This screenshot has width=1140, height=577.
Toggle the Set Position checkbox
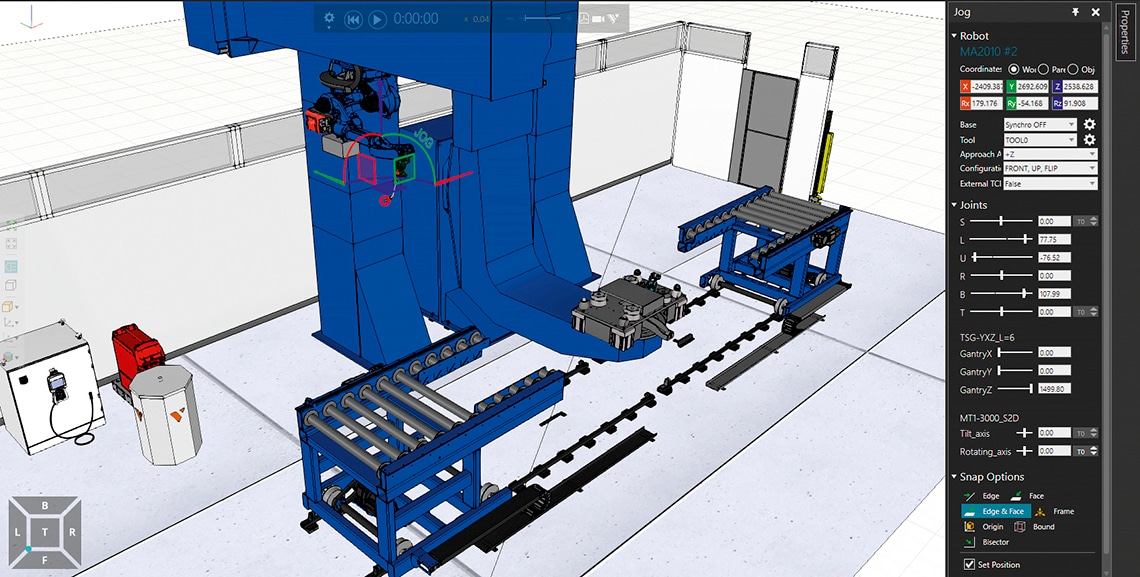[968, 565]
